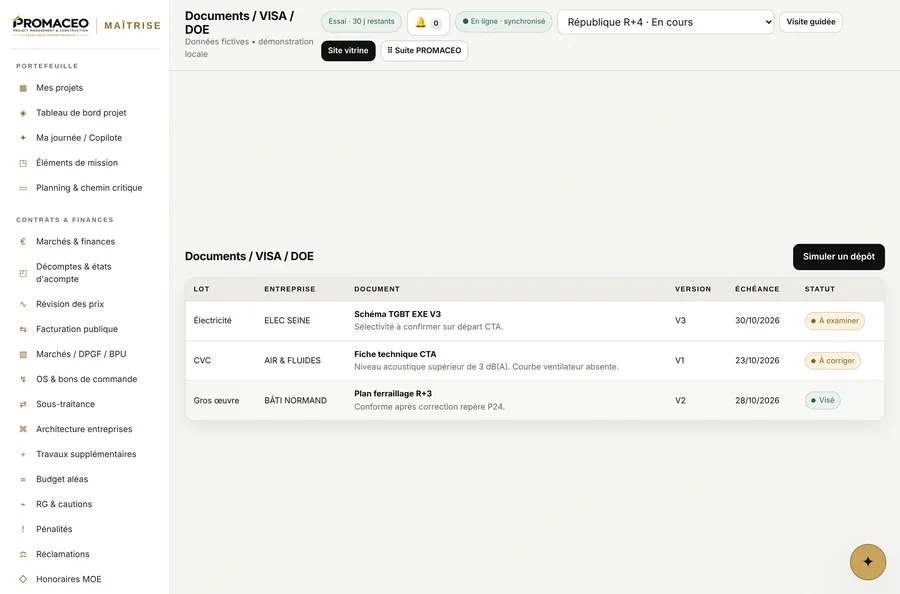Click the Visite guidée button

[x=810, y=22]
